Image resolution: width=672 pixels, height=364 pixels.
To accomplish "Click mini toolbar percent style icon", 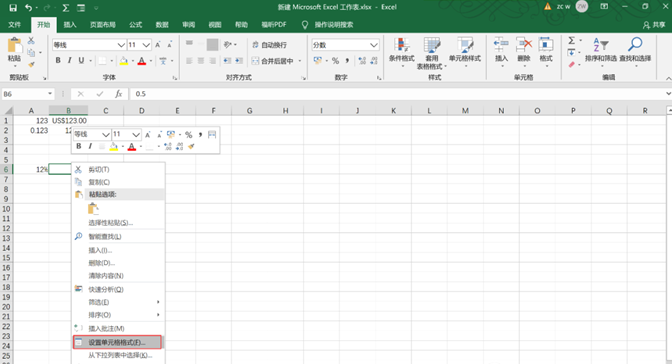I will [x=188, y=135].
